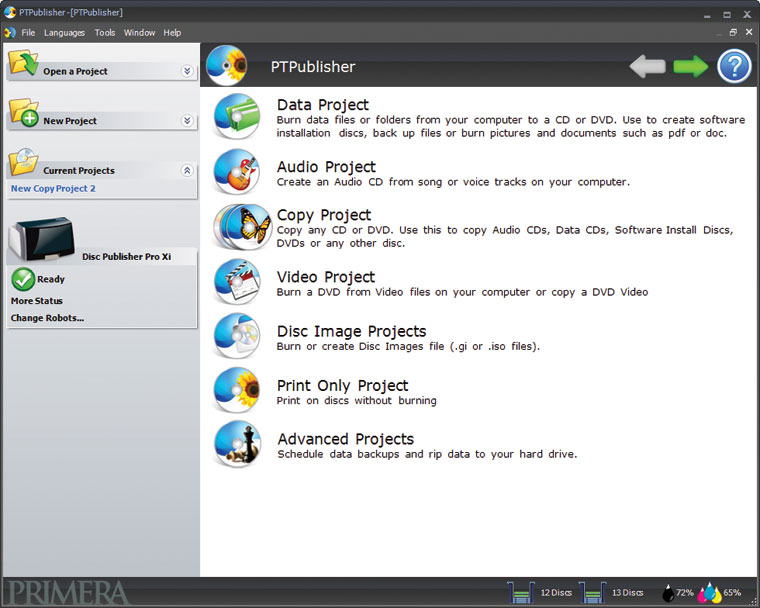
Task: Select the Copy Project heading
Action: click(324, 215)
